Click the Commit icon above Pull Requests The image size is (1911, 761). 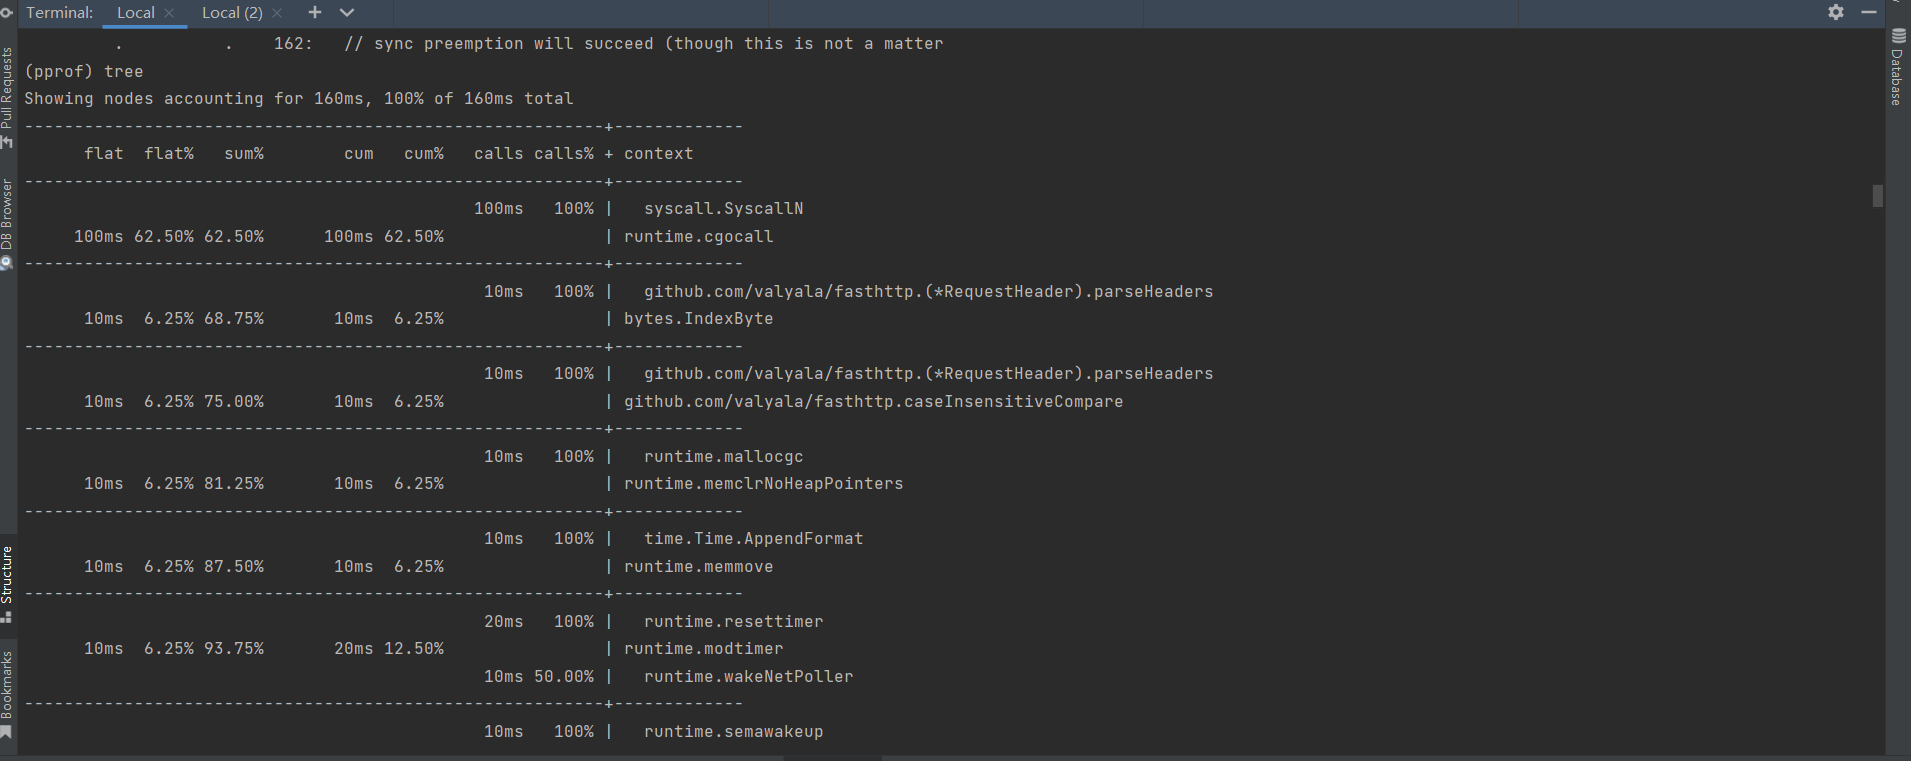6,12
